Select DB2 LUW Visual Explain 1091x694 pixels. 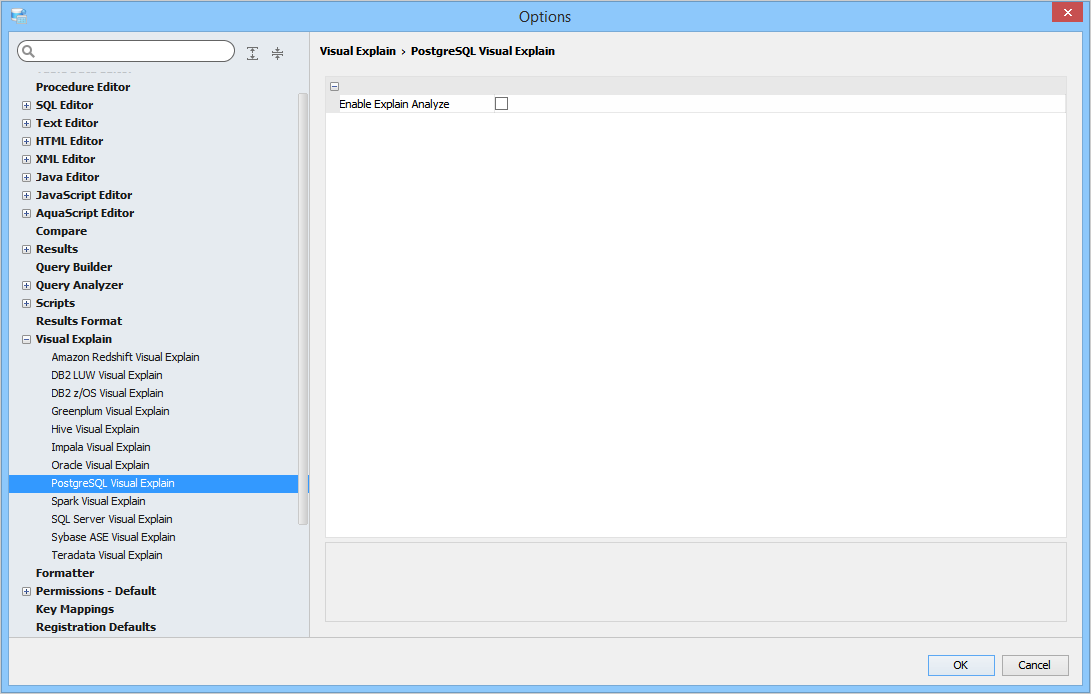point(106,375)
